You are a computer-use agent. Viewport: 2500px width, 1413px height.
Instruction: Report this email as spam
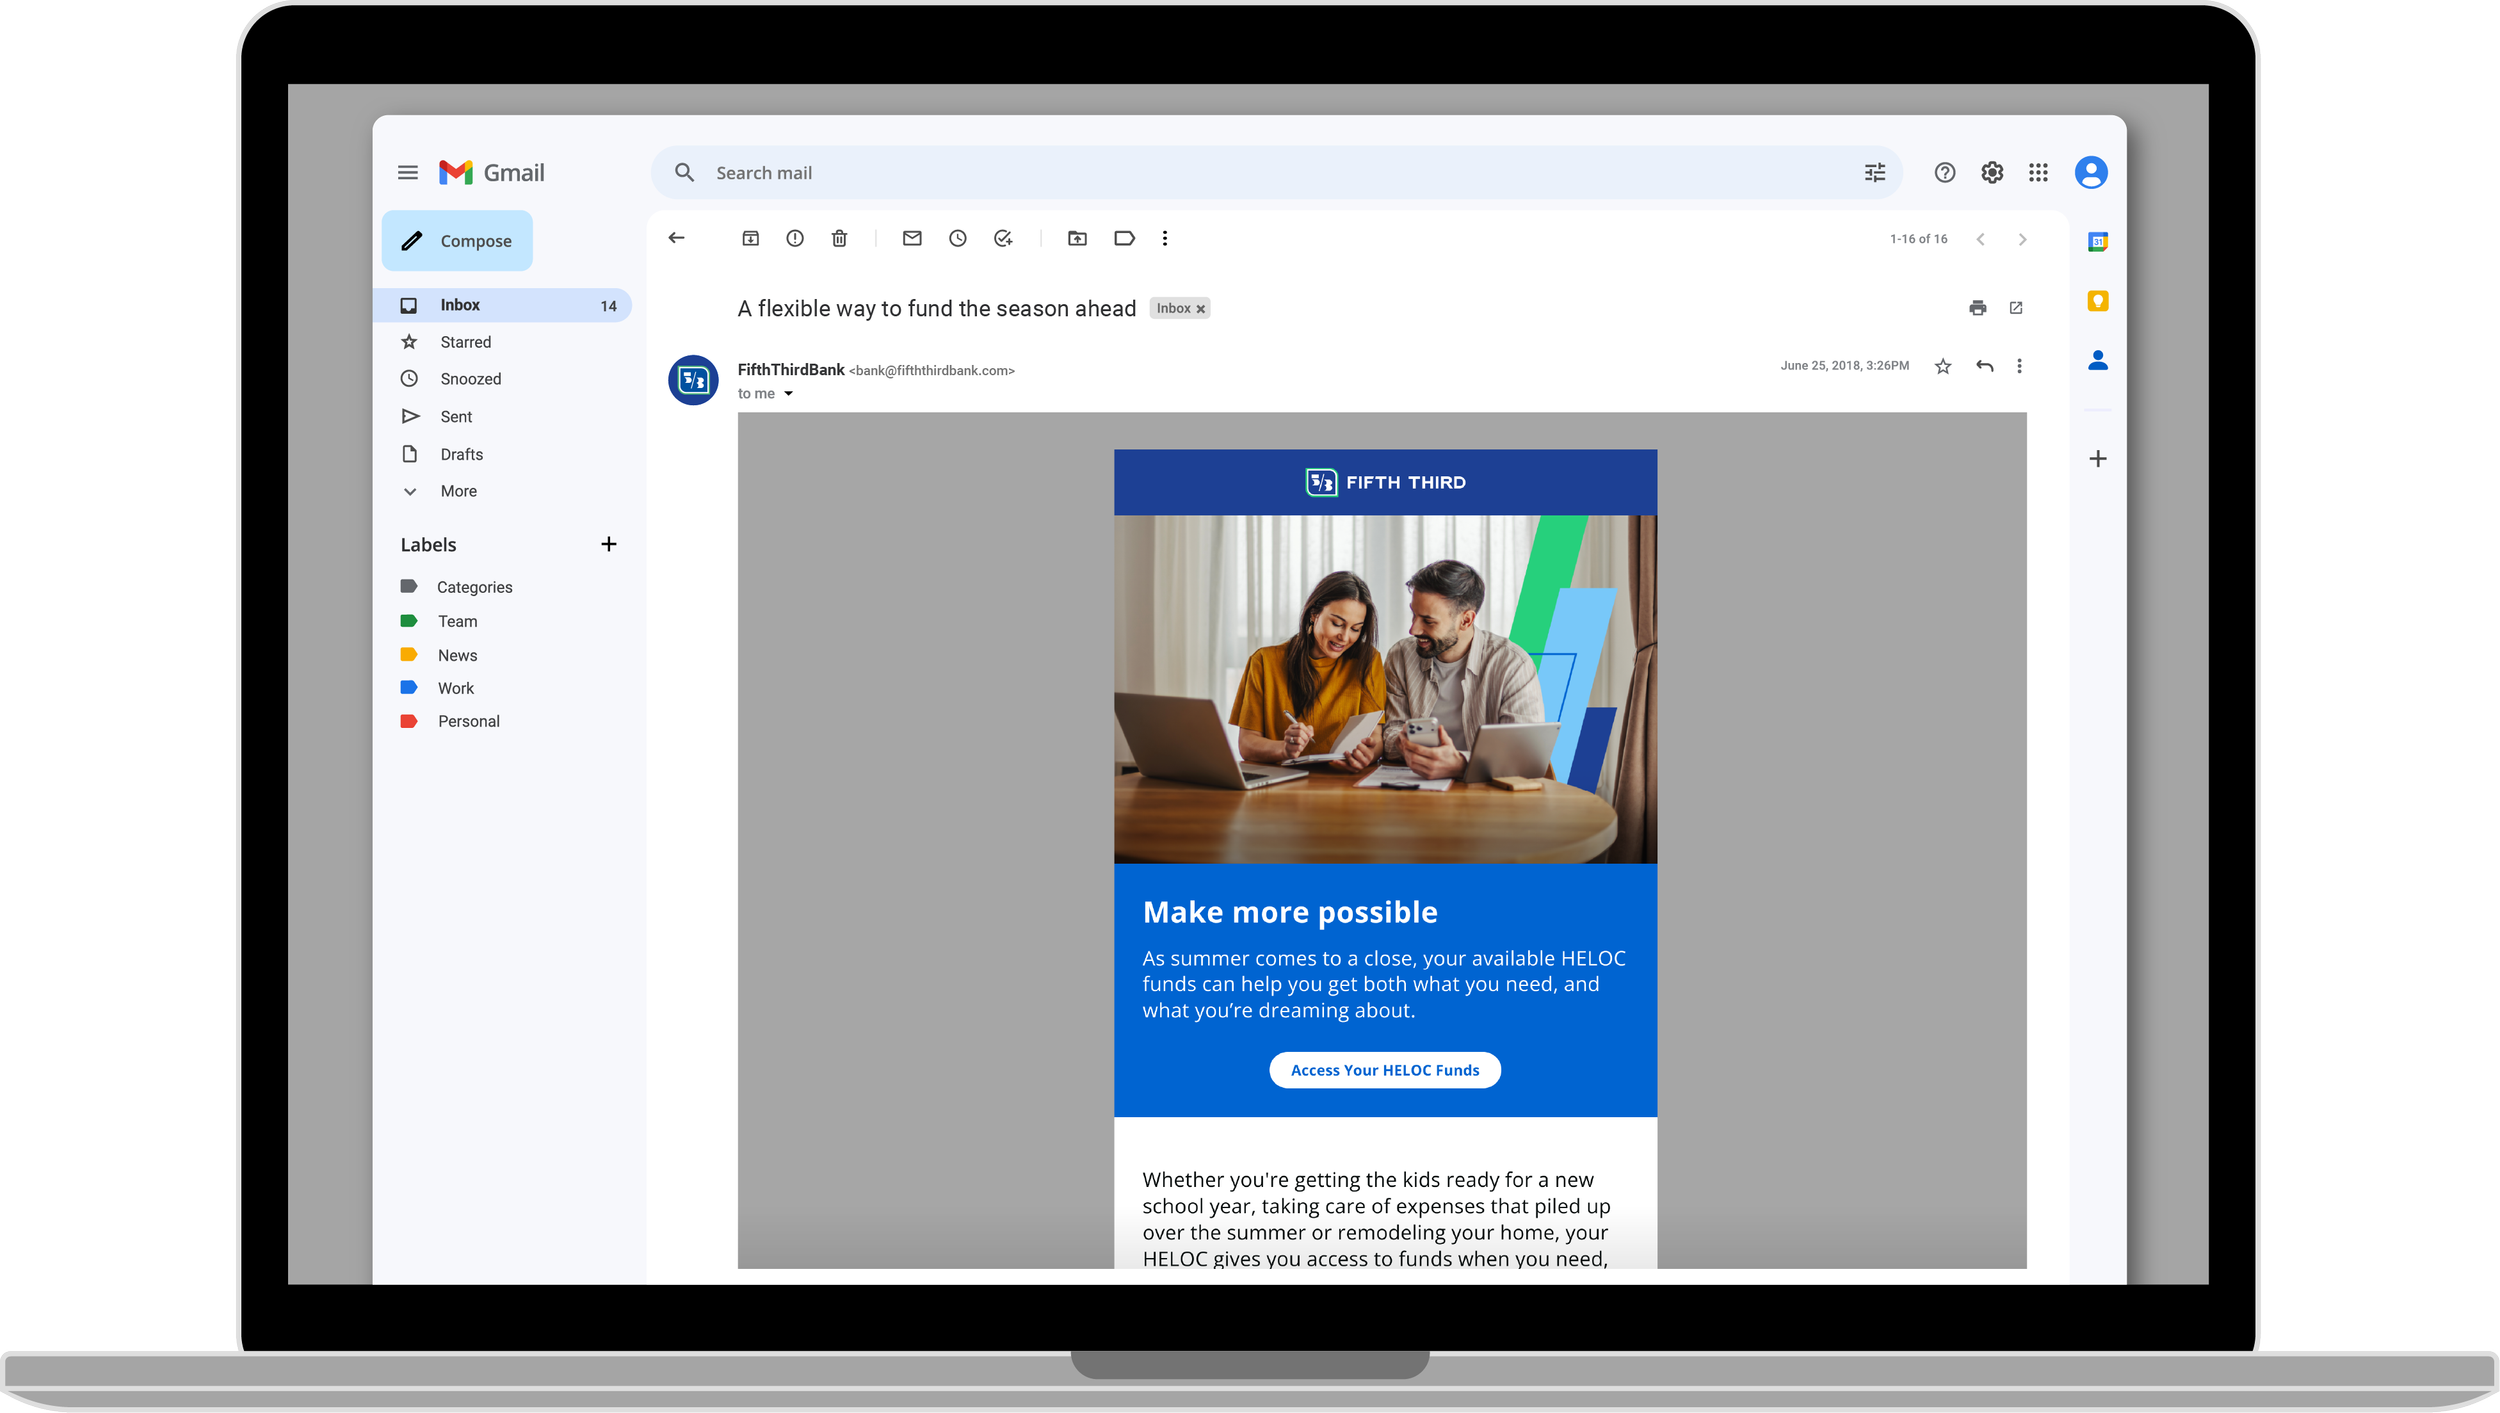[795, 238]
